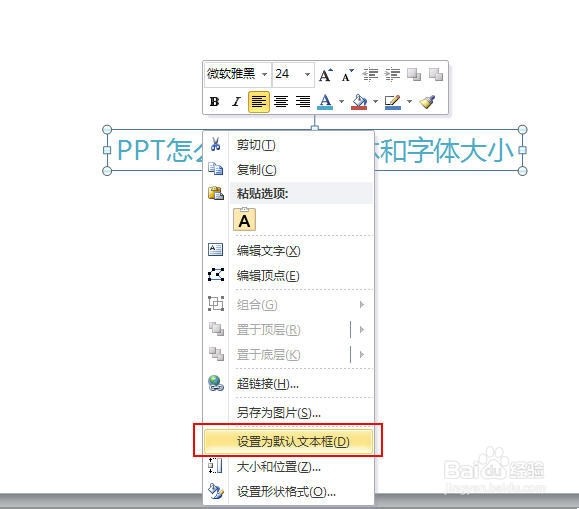Click the Format Painter brush icon

(x=428, y=102)
